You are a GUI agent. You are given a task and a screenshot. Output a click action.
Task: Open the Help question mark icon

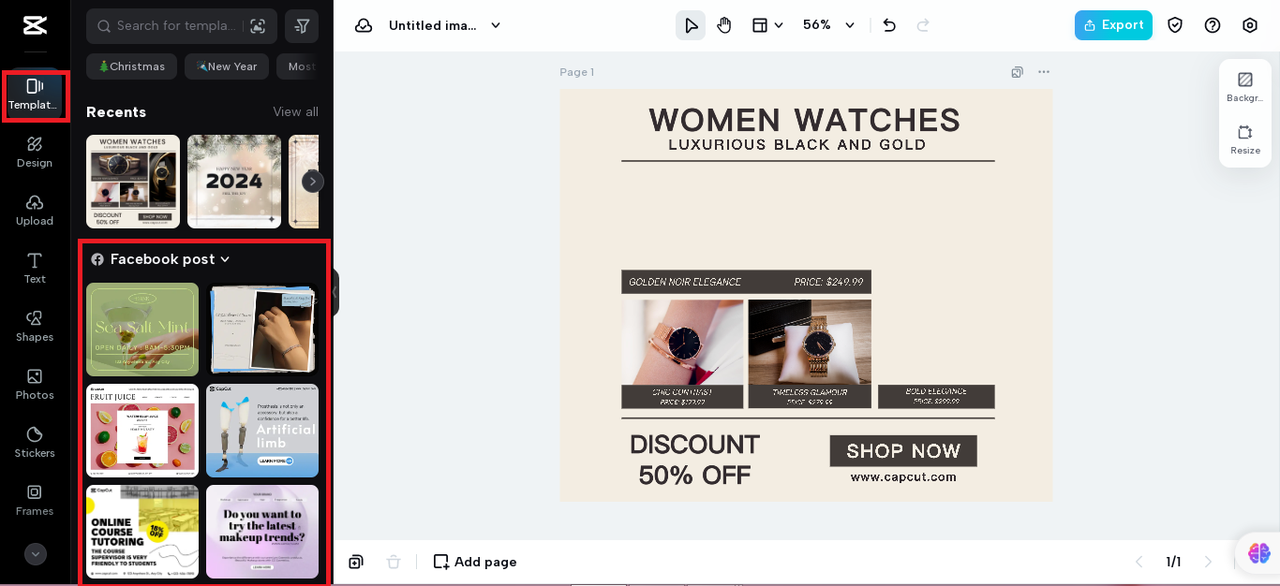[1212, 25]
